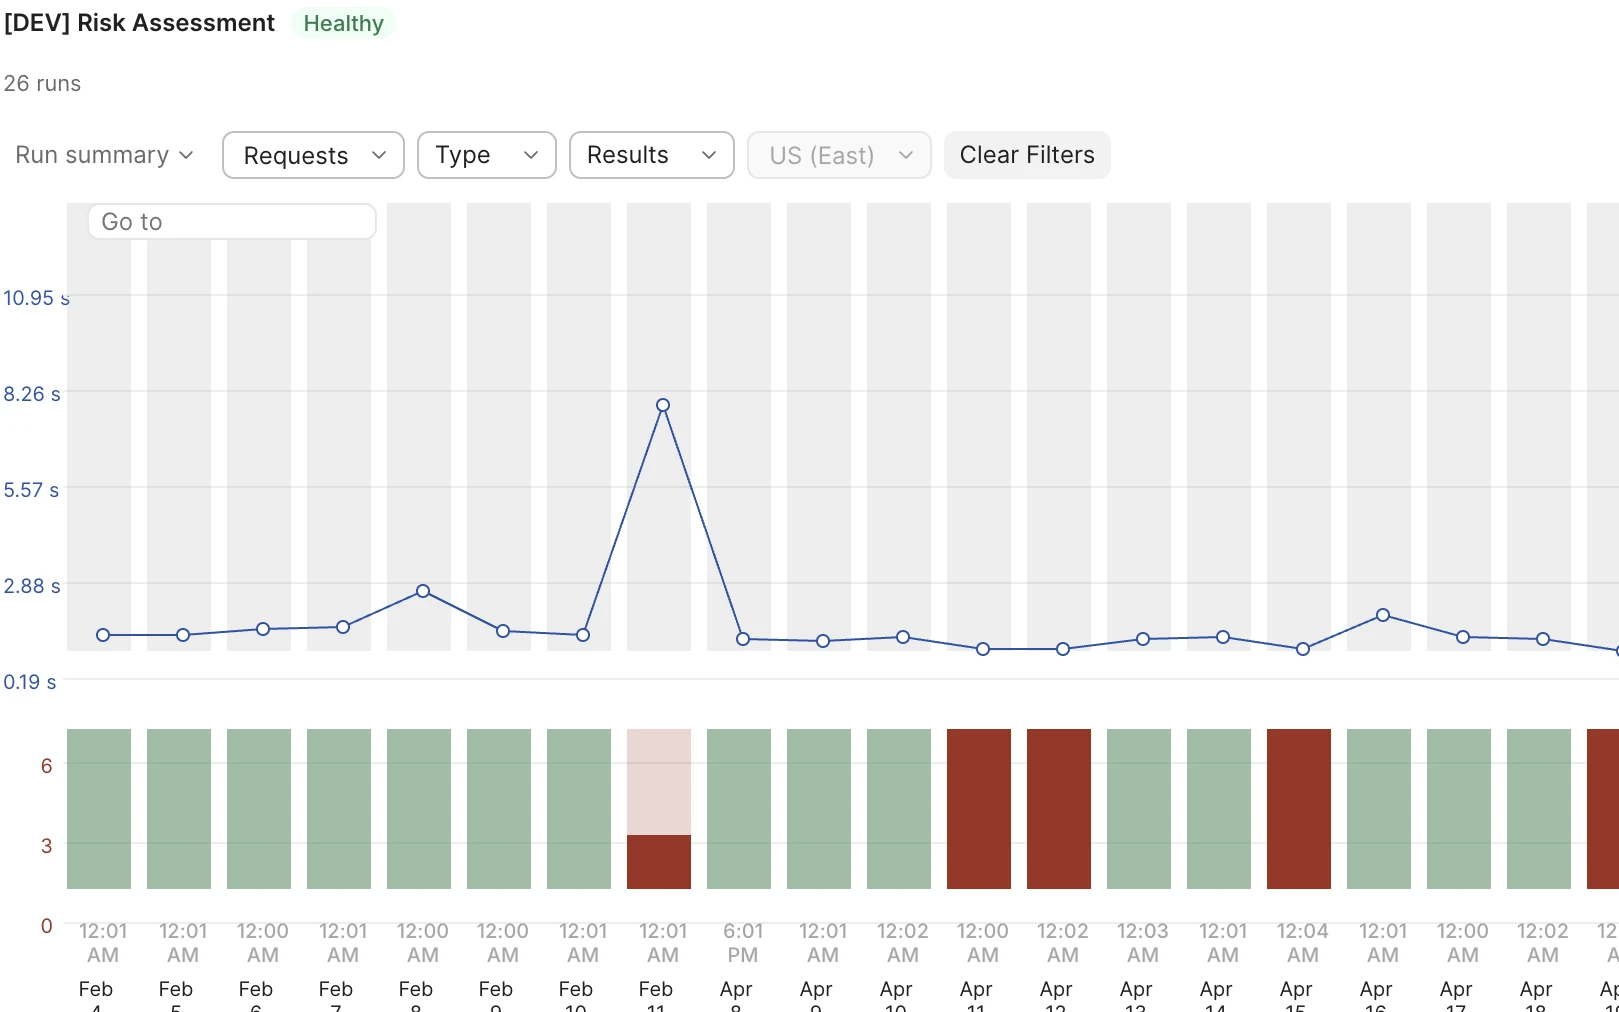Click the green passed result bar for Feb 4
This screenshot has height=1012, width=1619.
(99, 809)
